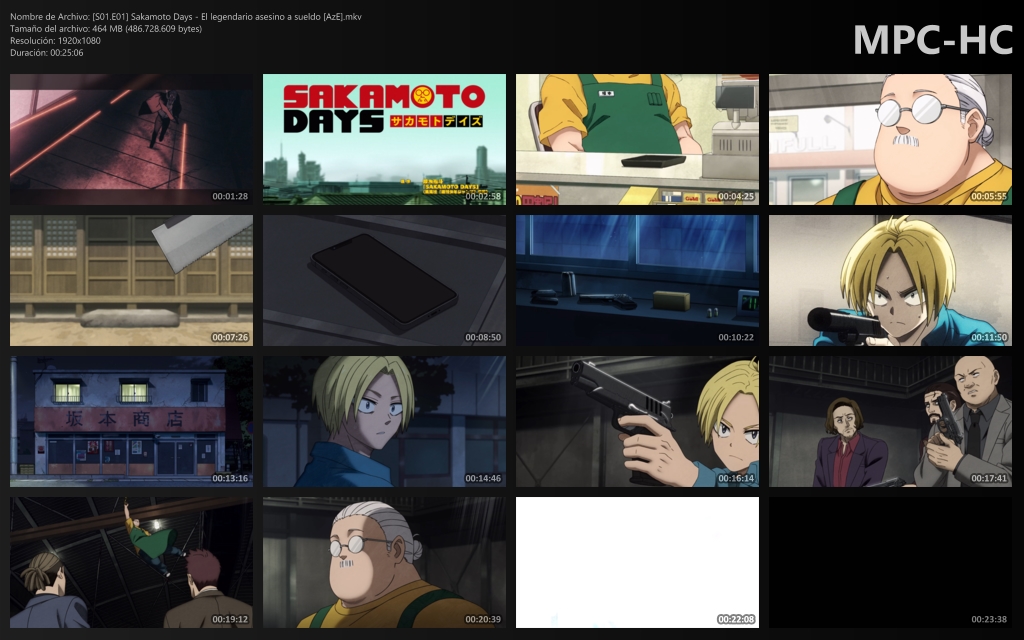
Task: Select the final dark thumbnail at 00:23:38
Action: pos(889,561)
